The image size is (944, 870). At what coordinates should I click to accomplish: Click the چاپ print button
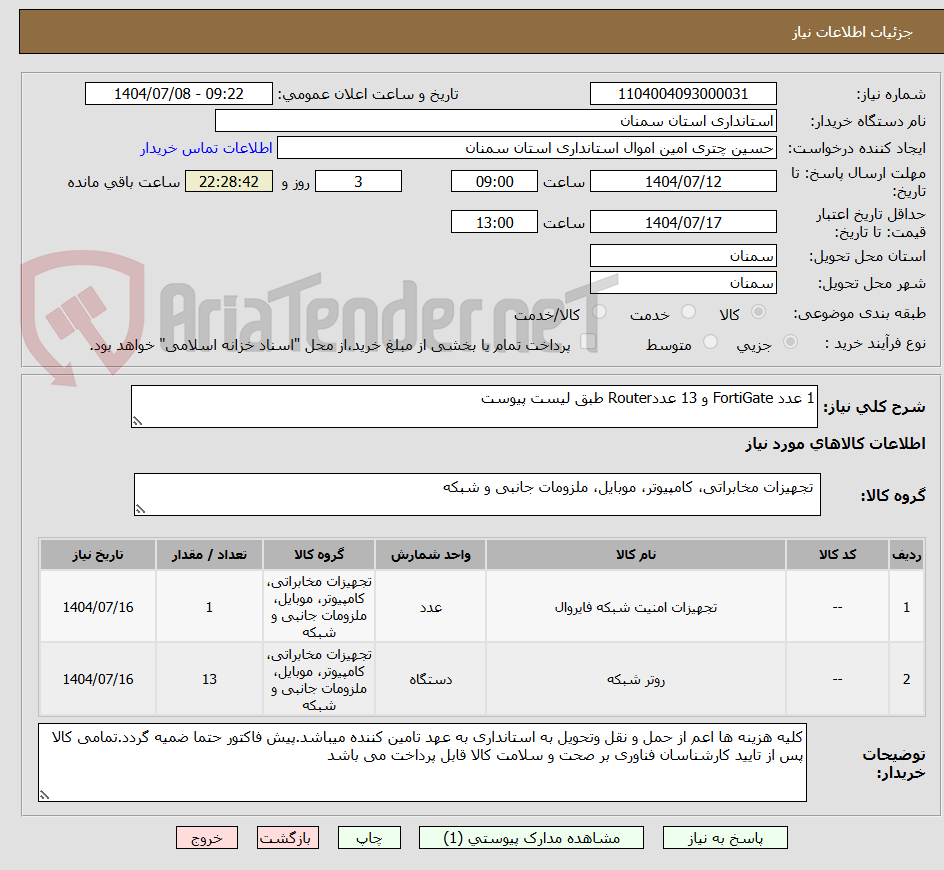pos(369,838)
